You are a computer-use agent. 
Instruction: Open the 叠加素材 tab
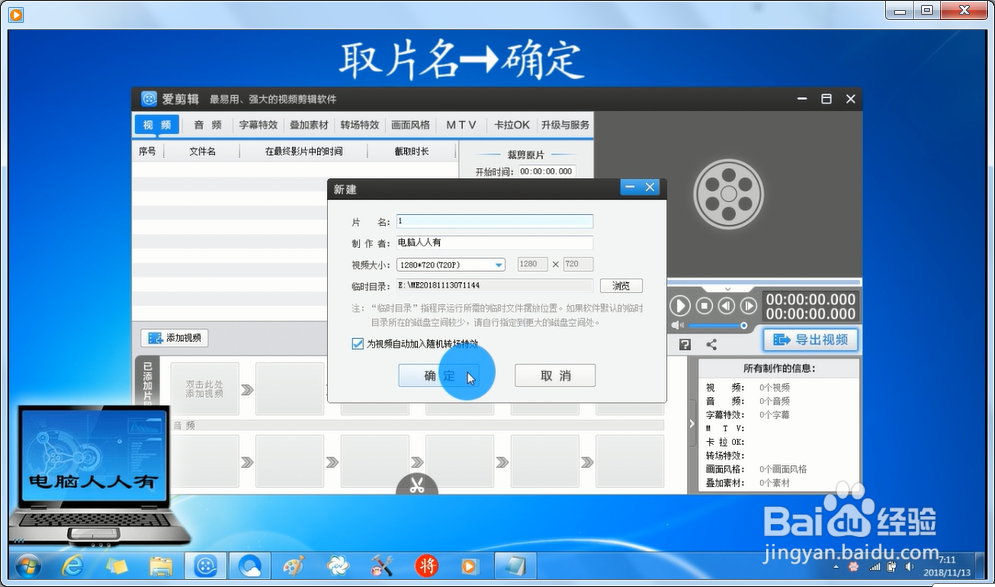pos(309,125)
